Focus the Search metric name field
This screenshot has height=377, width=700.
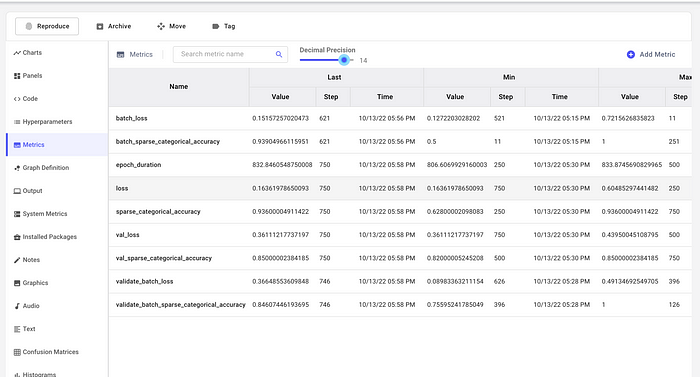230,54
